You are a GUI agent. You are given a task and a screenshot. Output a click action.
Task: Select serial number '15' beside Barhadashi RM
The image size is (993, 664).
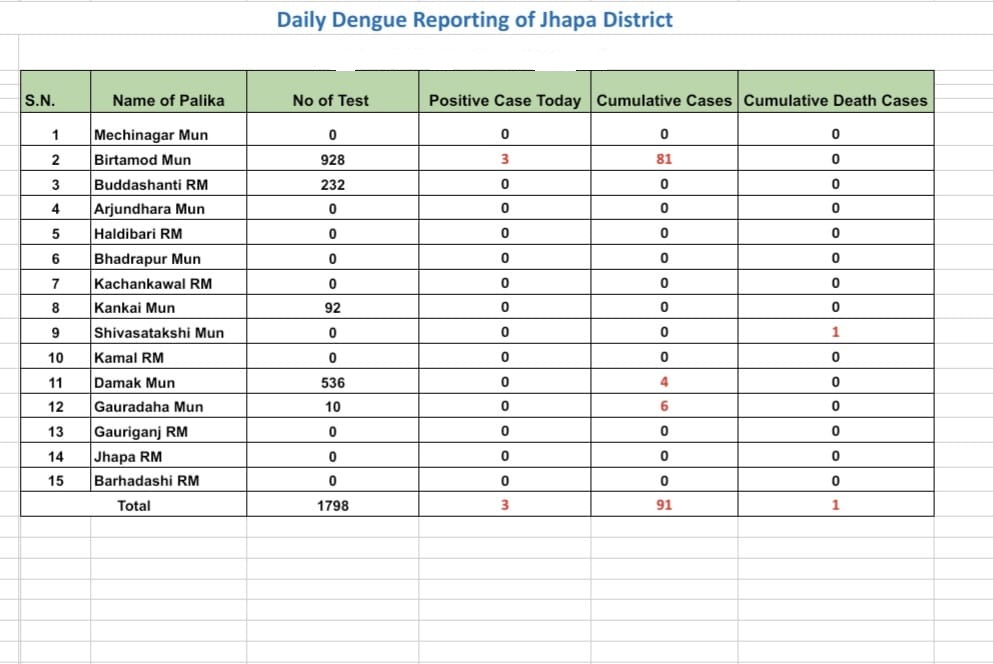point(55,481)
